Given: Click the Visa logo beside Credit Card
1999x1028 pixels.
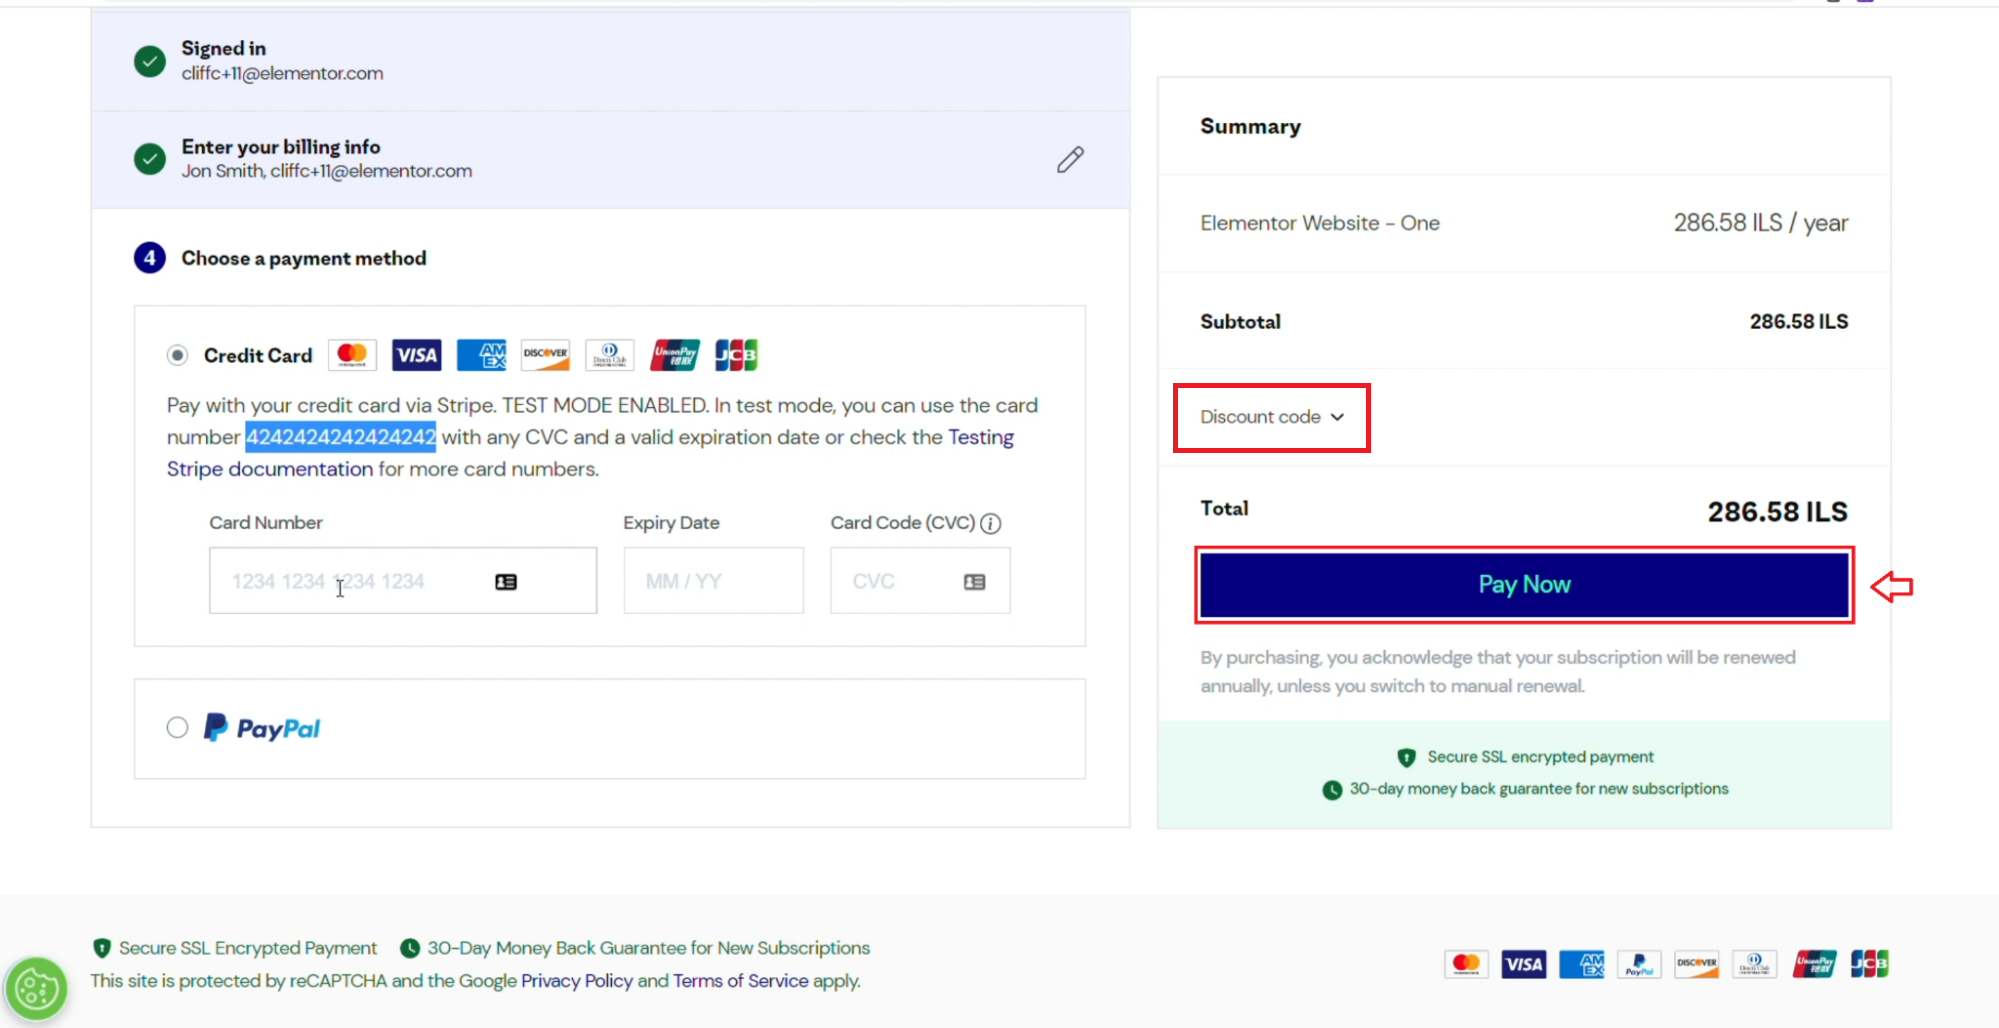Looking at the screenshot, I should pyautogui.click(x=416, y=355).
